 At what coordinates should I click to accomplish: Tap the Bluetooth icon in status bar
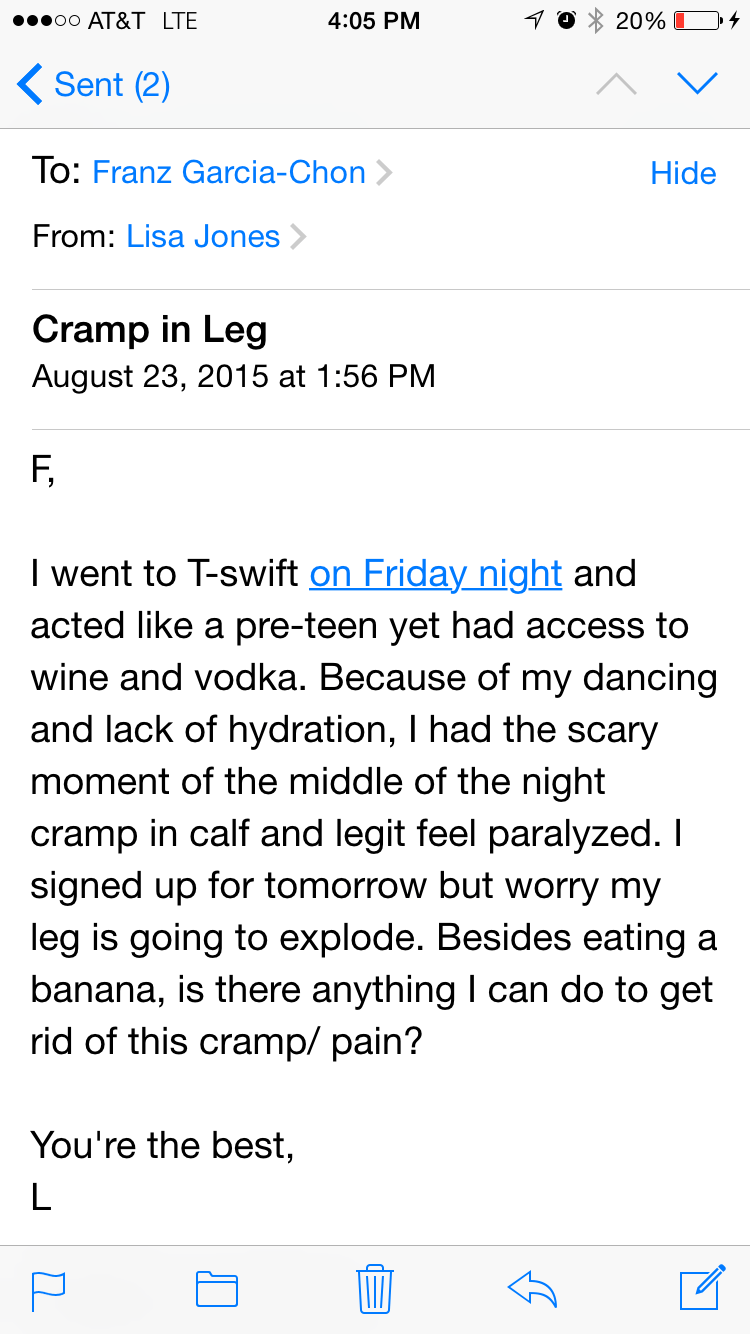[x=595, y=21]
